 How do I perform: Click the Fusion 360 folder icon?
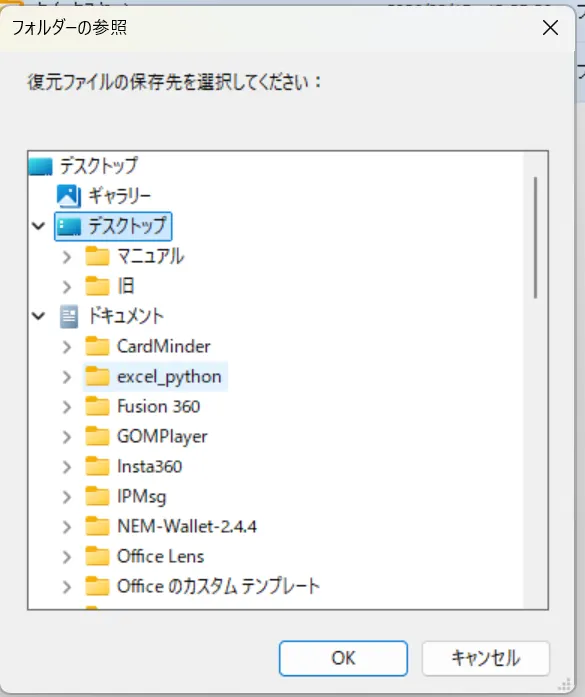[97, 406]
